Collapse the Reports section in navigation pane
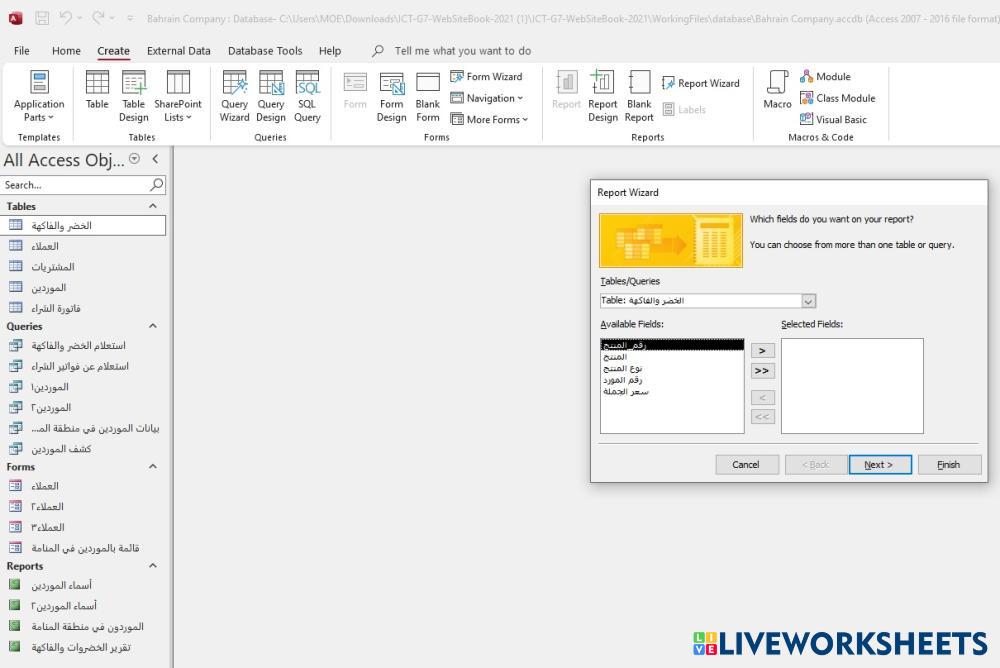 coord(153,566)
